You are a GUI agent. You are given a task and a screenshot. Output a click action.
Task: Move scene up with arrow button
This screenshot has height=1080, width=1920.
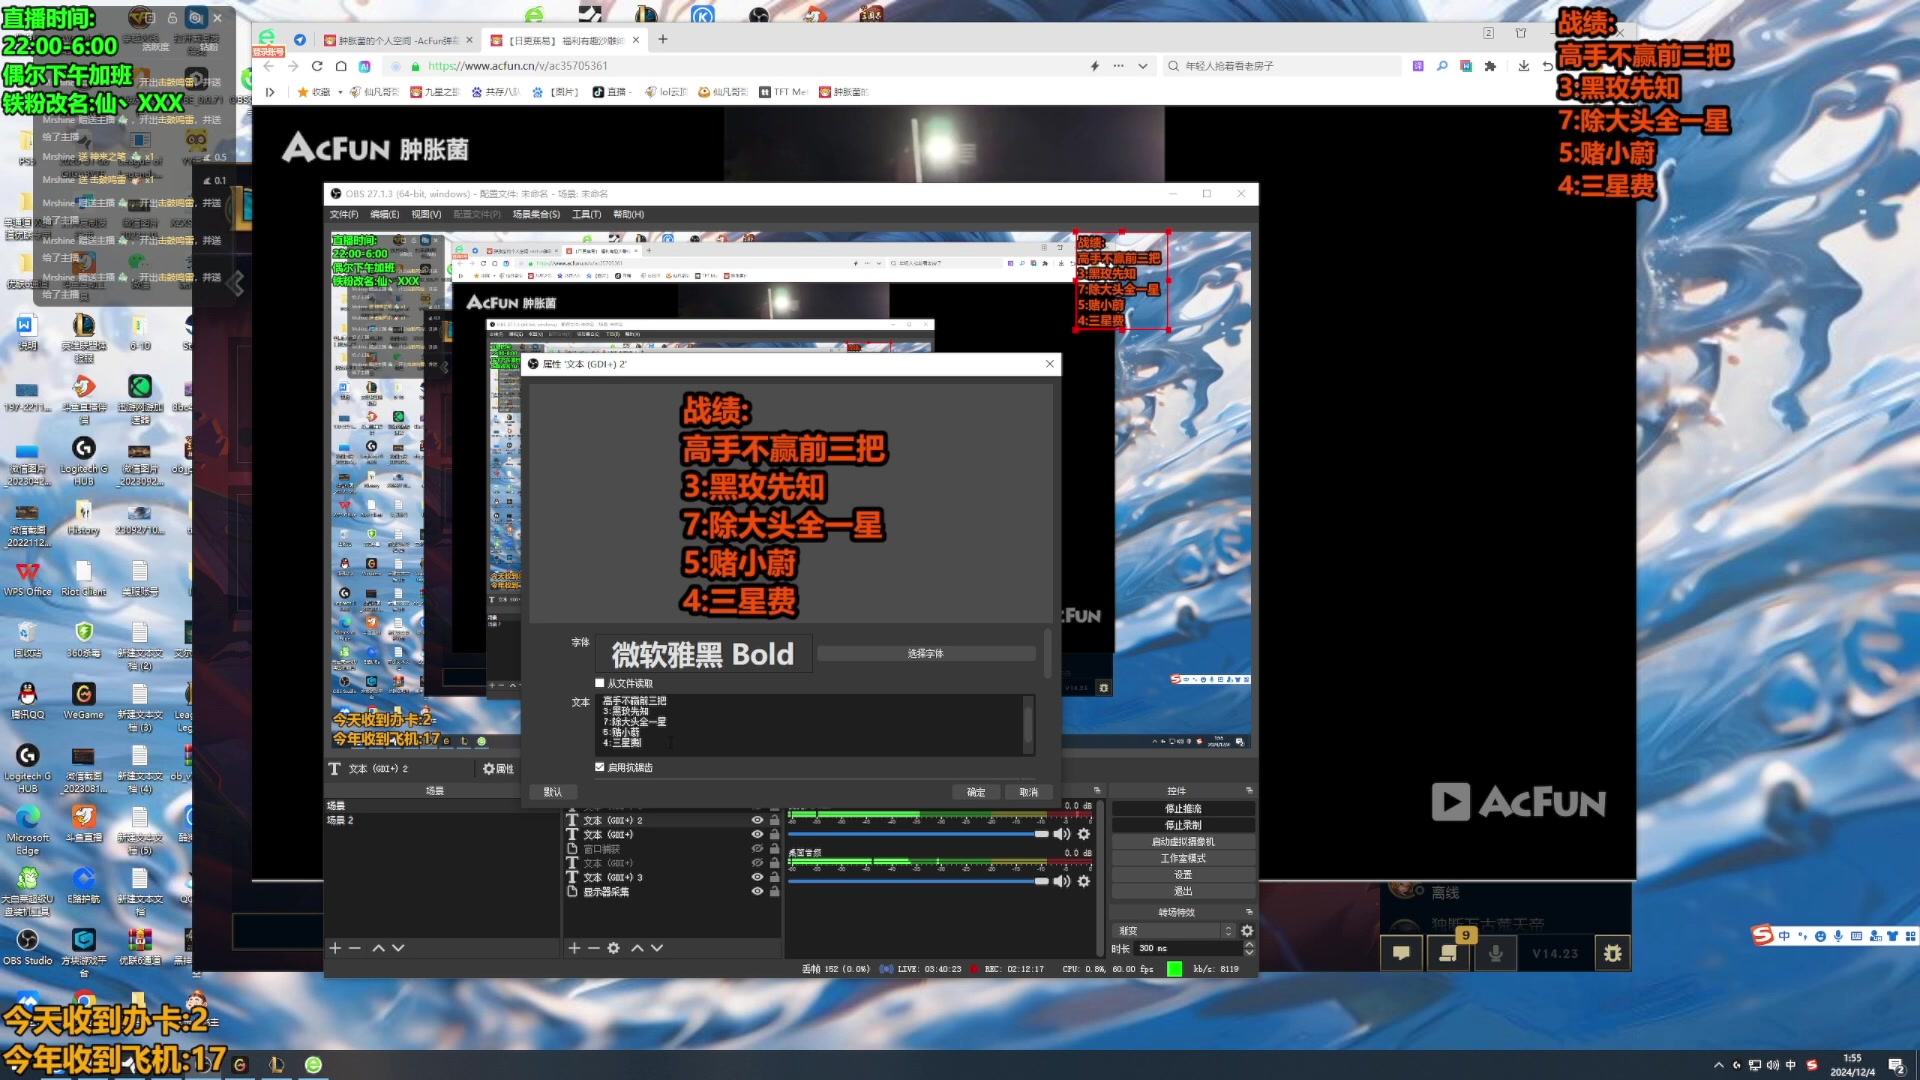(x=378, y=948)
